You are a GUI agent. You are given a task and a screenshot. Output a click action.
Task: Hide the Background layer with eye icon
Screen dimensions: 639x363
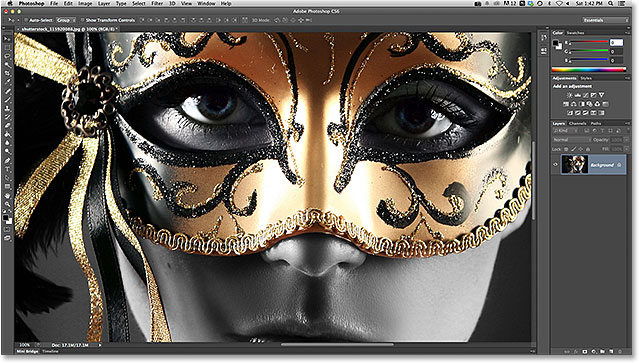coord(555,164)
